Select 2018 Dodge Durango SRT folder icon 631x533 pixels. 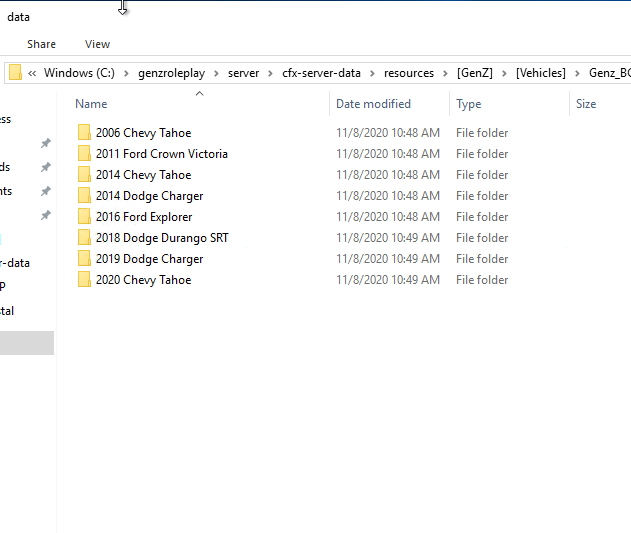click(x=84, y=238)
